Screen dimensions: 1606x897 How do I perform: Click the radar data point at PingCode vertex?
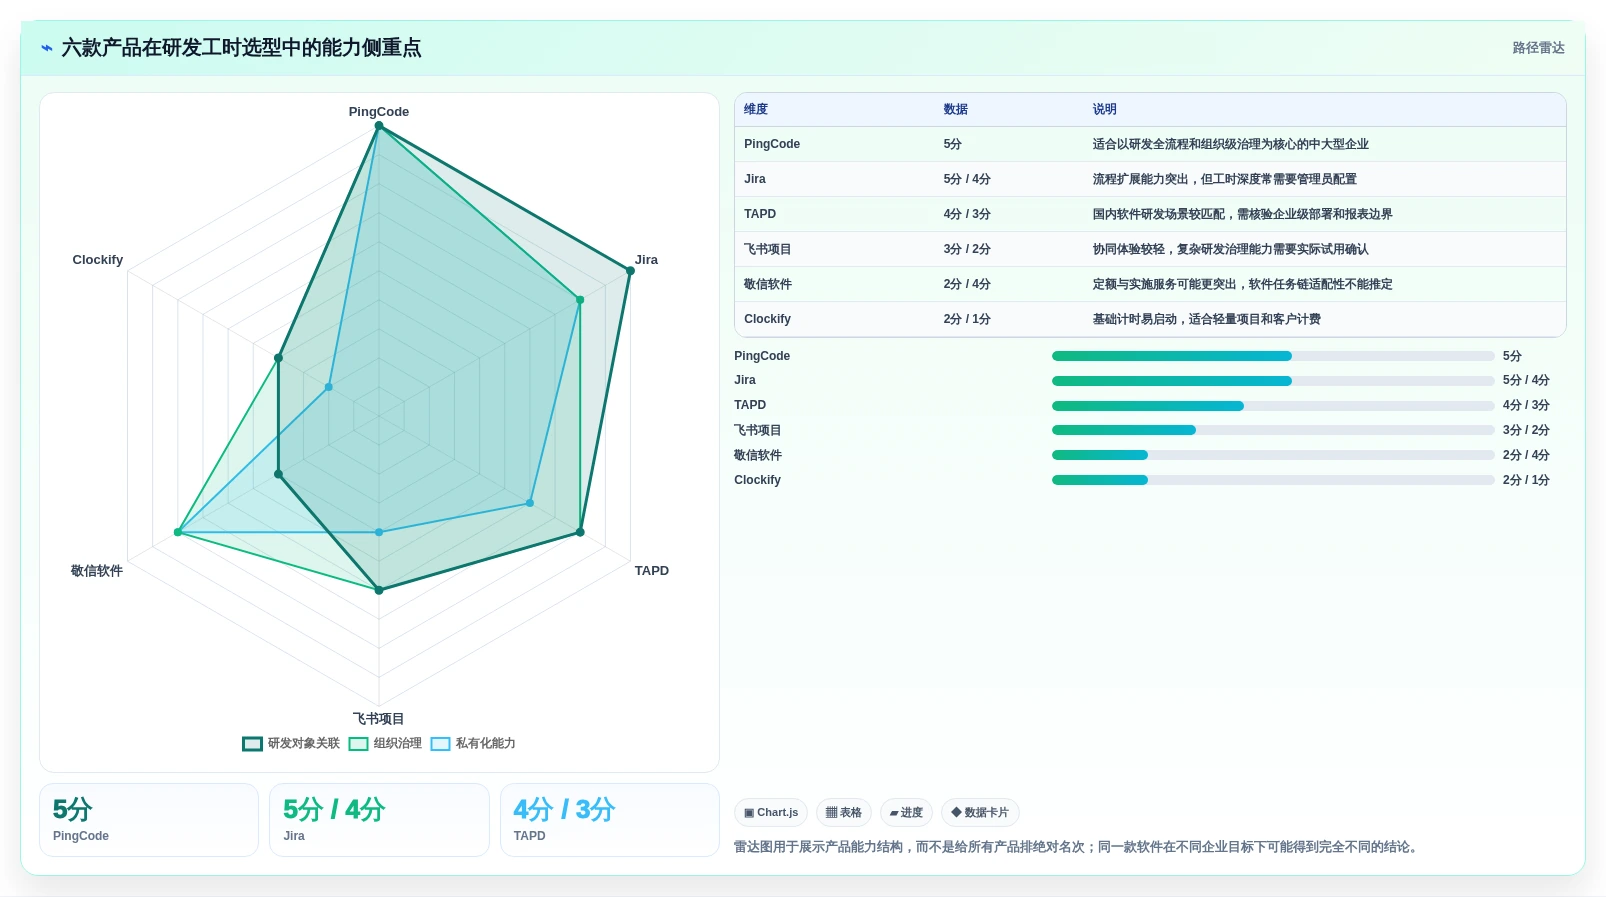(379, 126)
